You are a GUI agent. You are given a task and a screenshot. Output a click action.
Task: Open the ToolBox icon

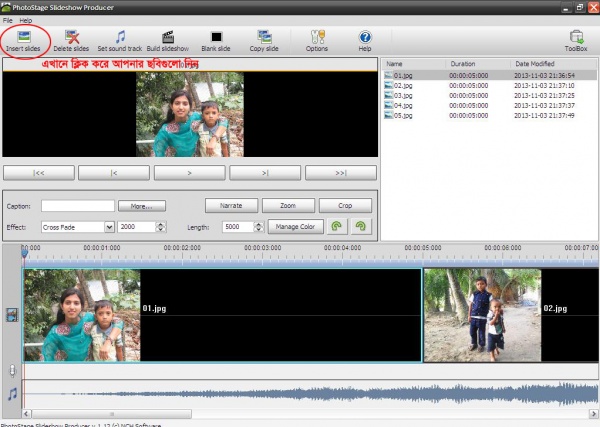tap(575, 37)
